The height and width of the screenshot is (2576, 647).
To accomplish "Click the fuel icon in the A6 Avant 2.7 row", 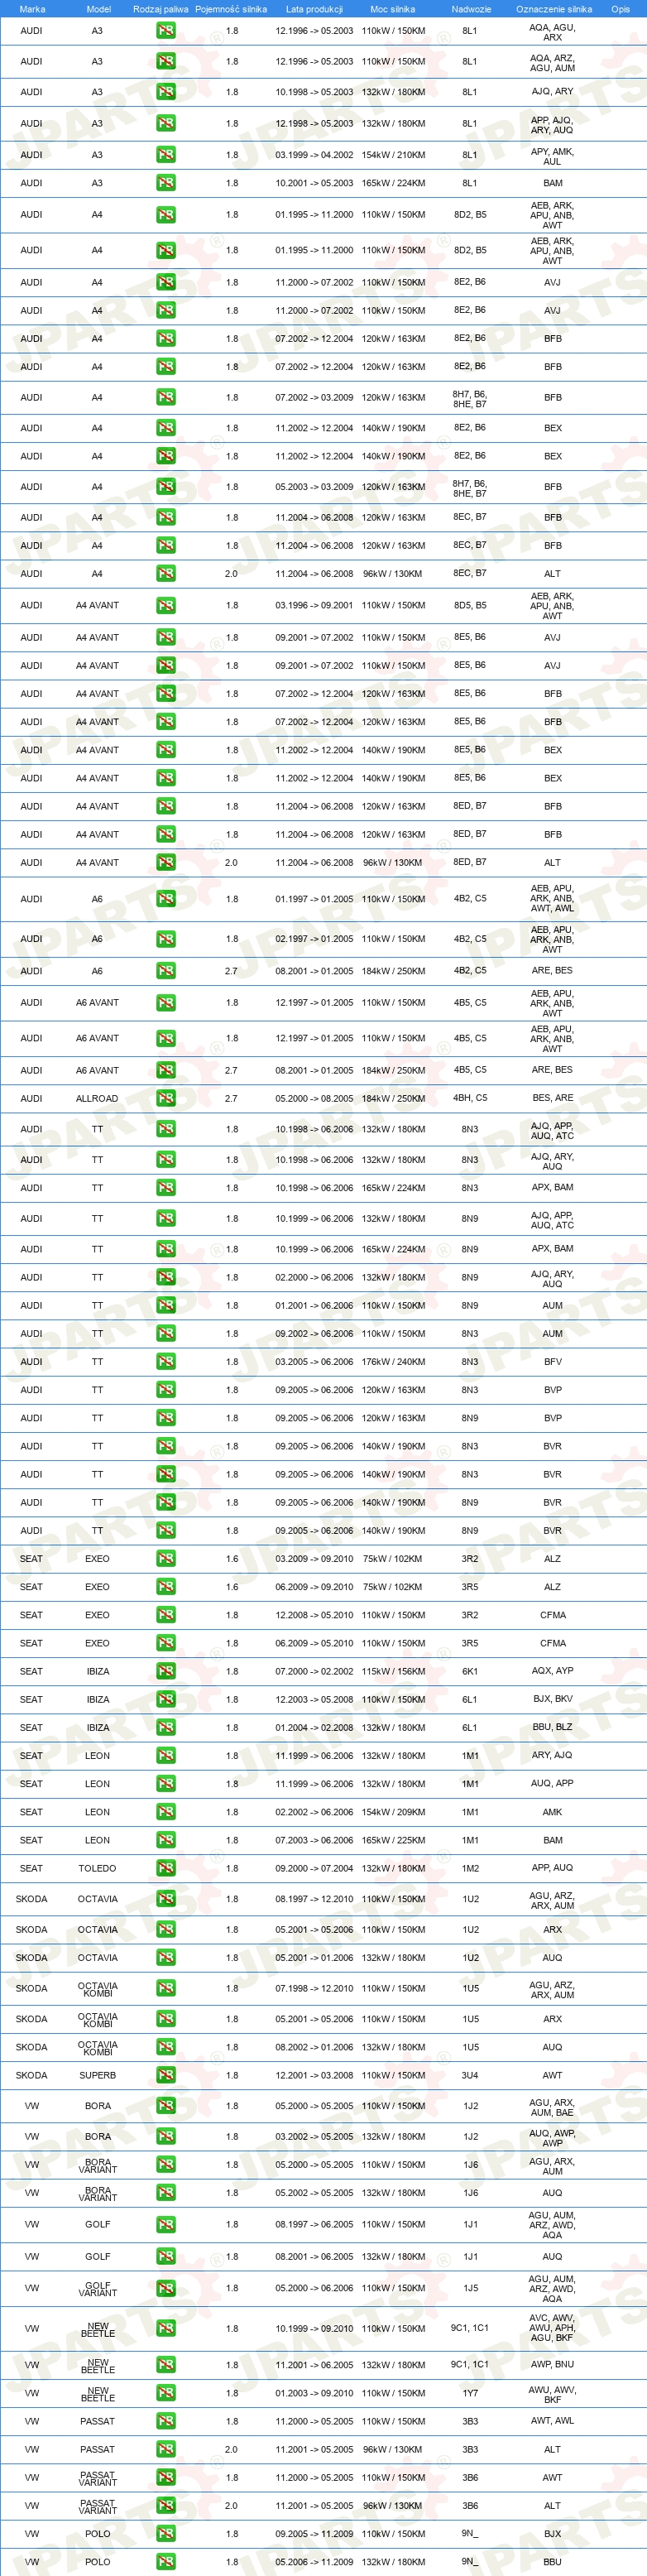I will pos(166,1070).
